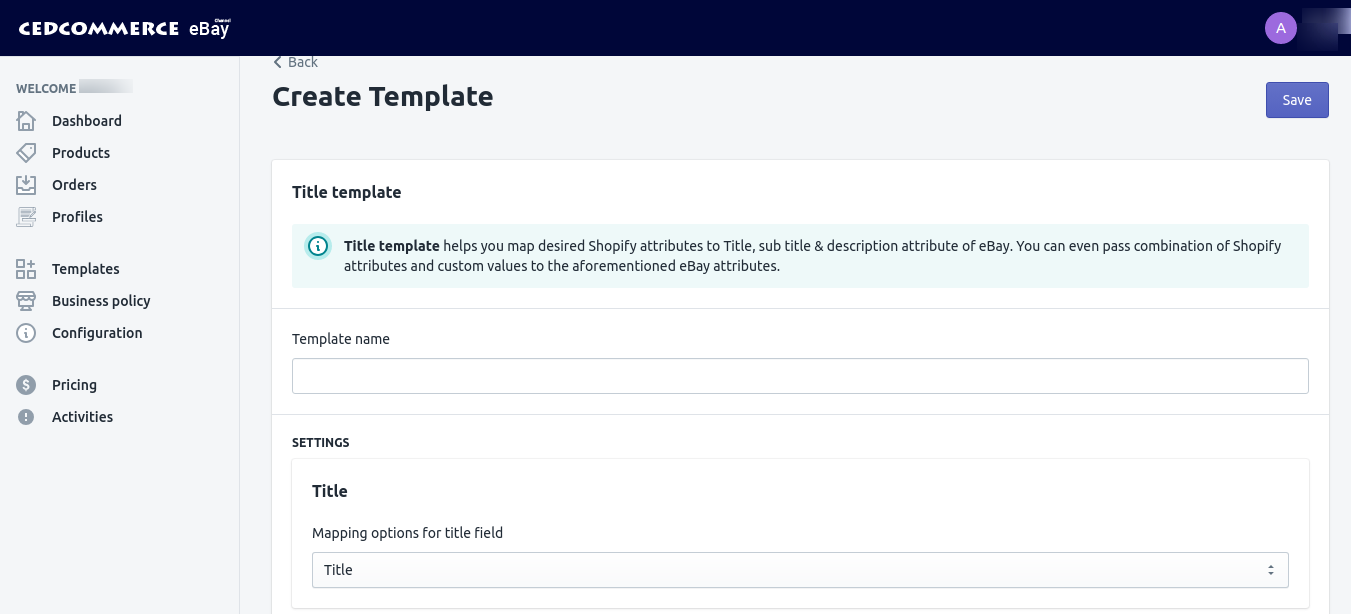Click the Activities alert icon
The width and height of the screenshot is (1351, 614).
[26, 417]
